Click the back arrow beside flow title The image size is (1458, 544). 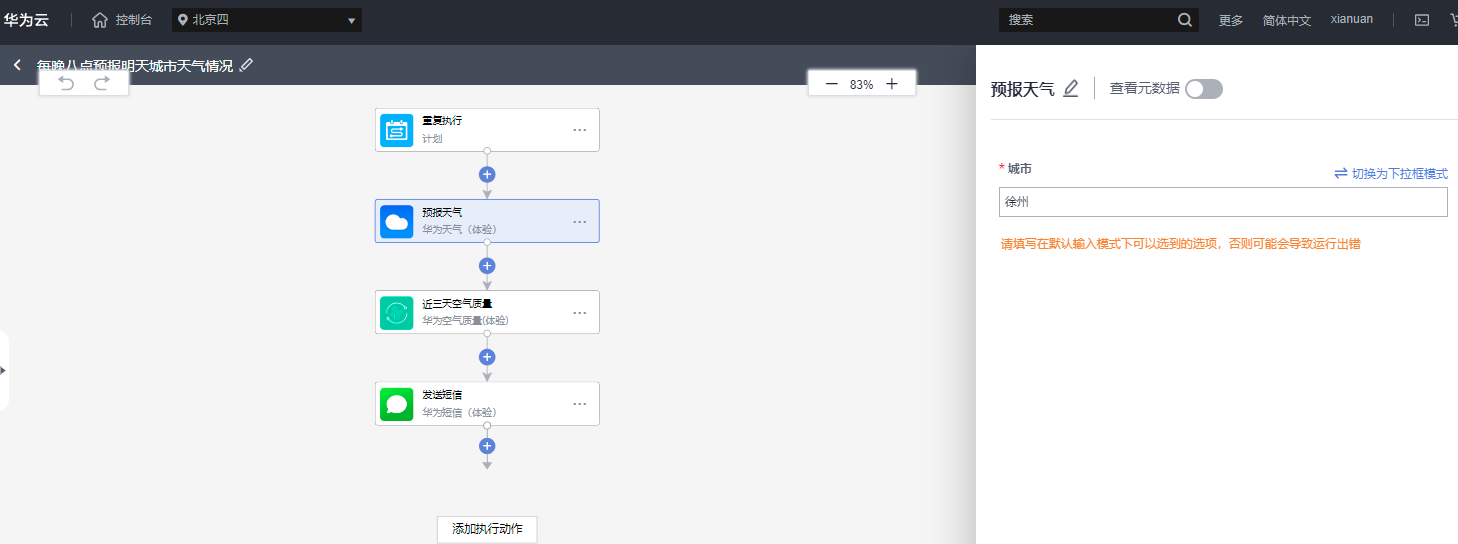point(17,65)
